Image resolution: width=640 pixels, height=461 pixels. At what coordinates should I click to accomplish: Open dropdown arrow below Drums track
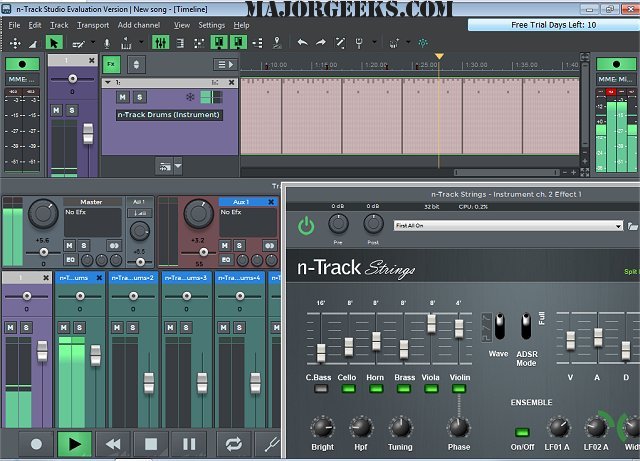click(x=177, y=165)
